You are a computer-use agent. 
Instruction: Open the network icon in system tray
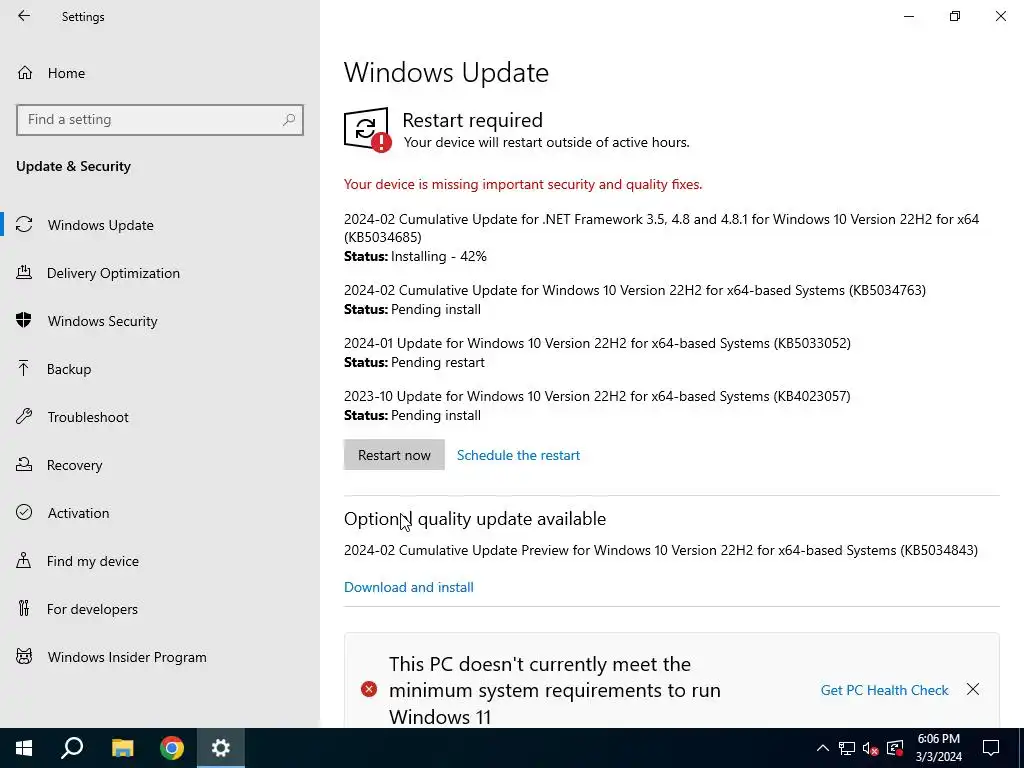[846, 748]
